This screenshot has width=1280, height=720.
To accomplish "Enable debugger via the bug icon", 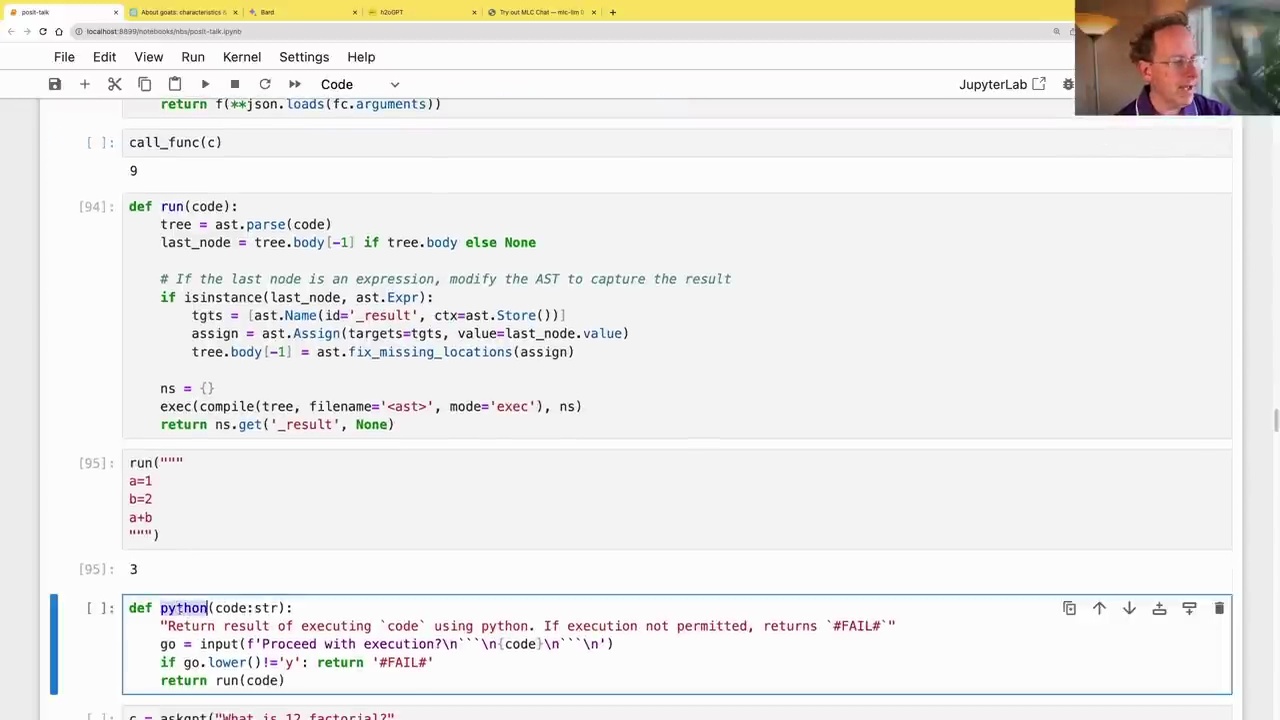I will tap(1068, 84).
